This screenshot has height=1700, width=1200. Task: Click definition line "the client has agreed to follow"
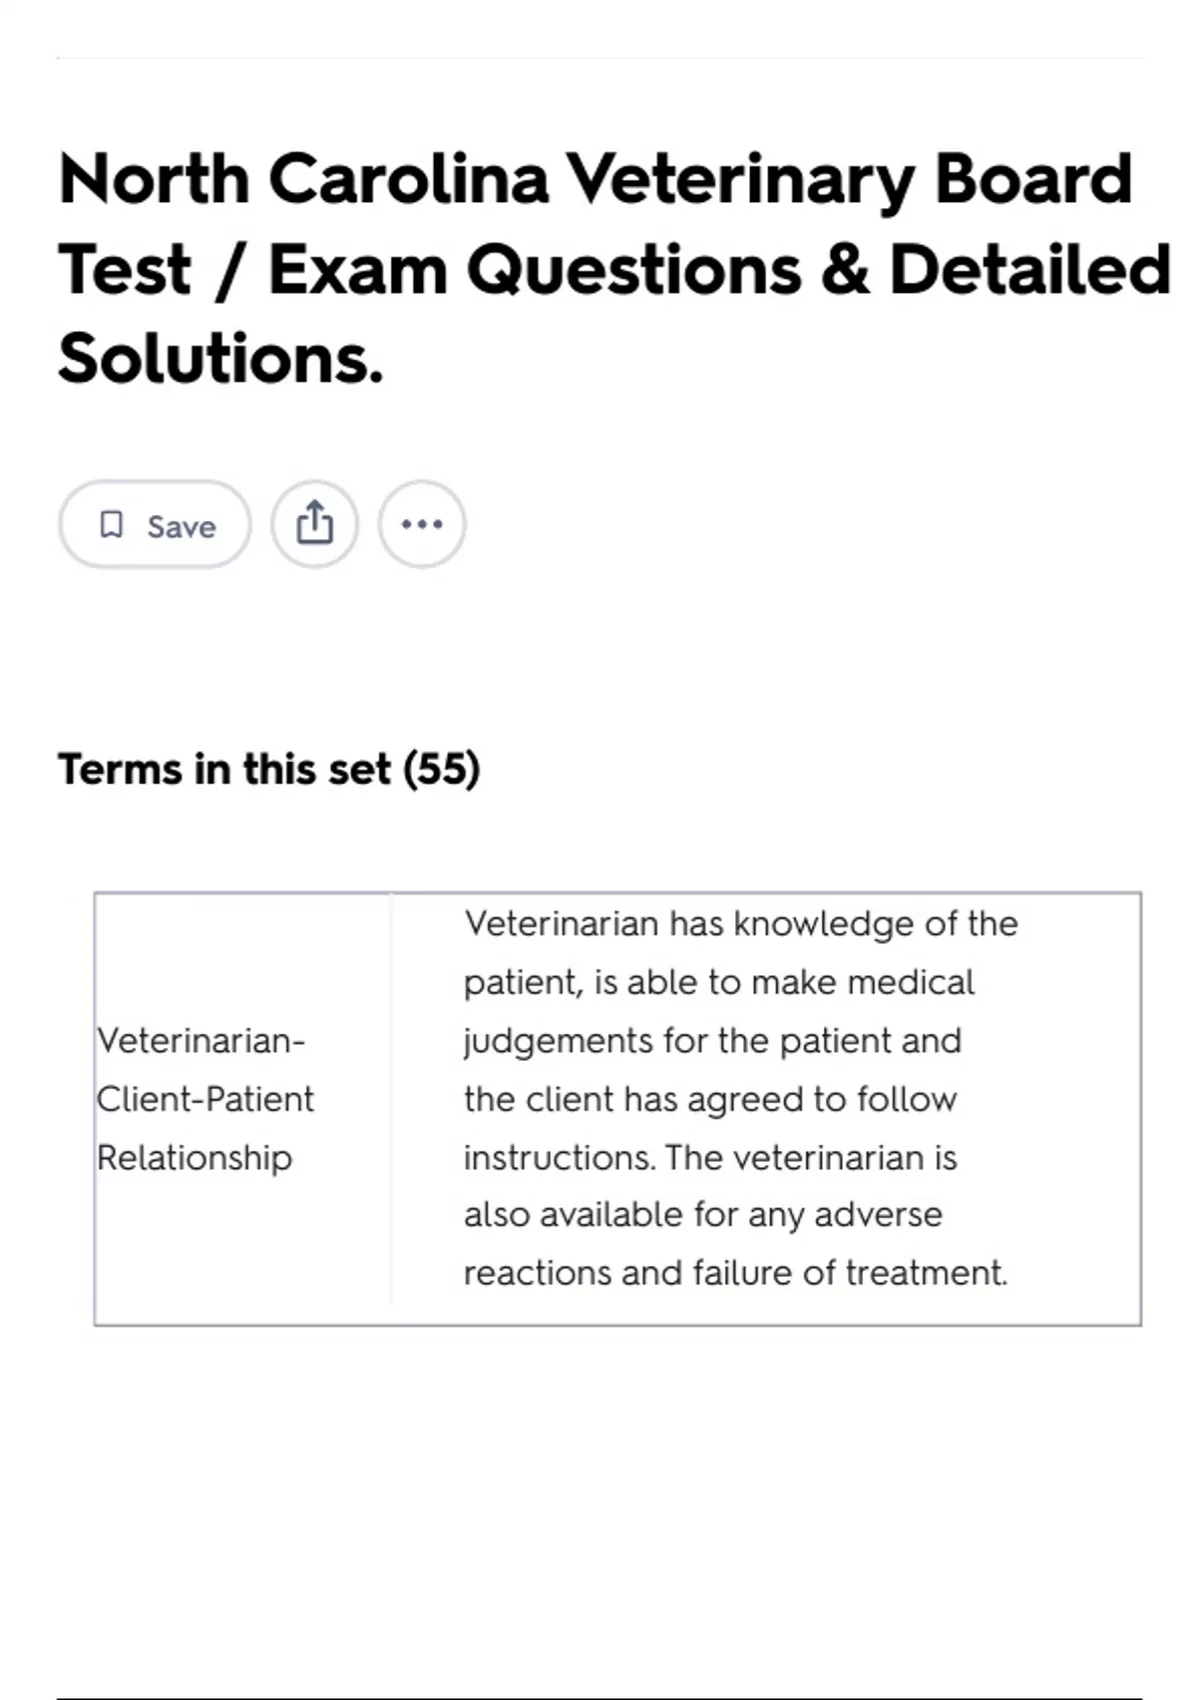coord(710,1099)
